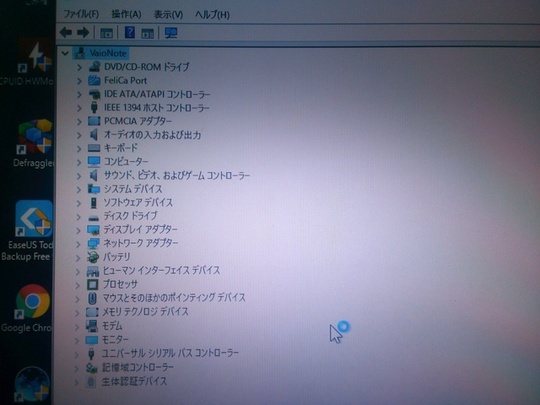Viewport: 540px width, 405px height.
Task: Click the show/hide console tree toolbar icon
Action: (x=106, y=33)
